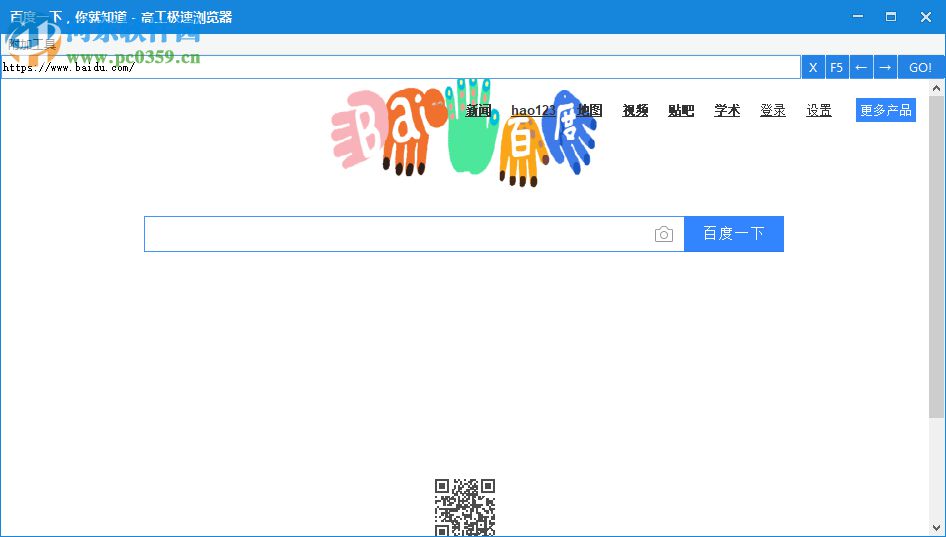Open the 视频 link
The height and width of the screenshot is (537, 946).
[x=635, y=110]
